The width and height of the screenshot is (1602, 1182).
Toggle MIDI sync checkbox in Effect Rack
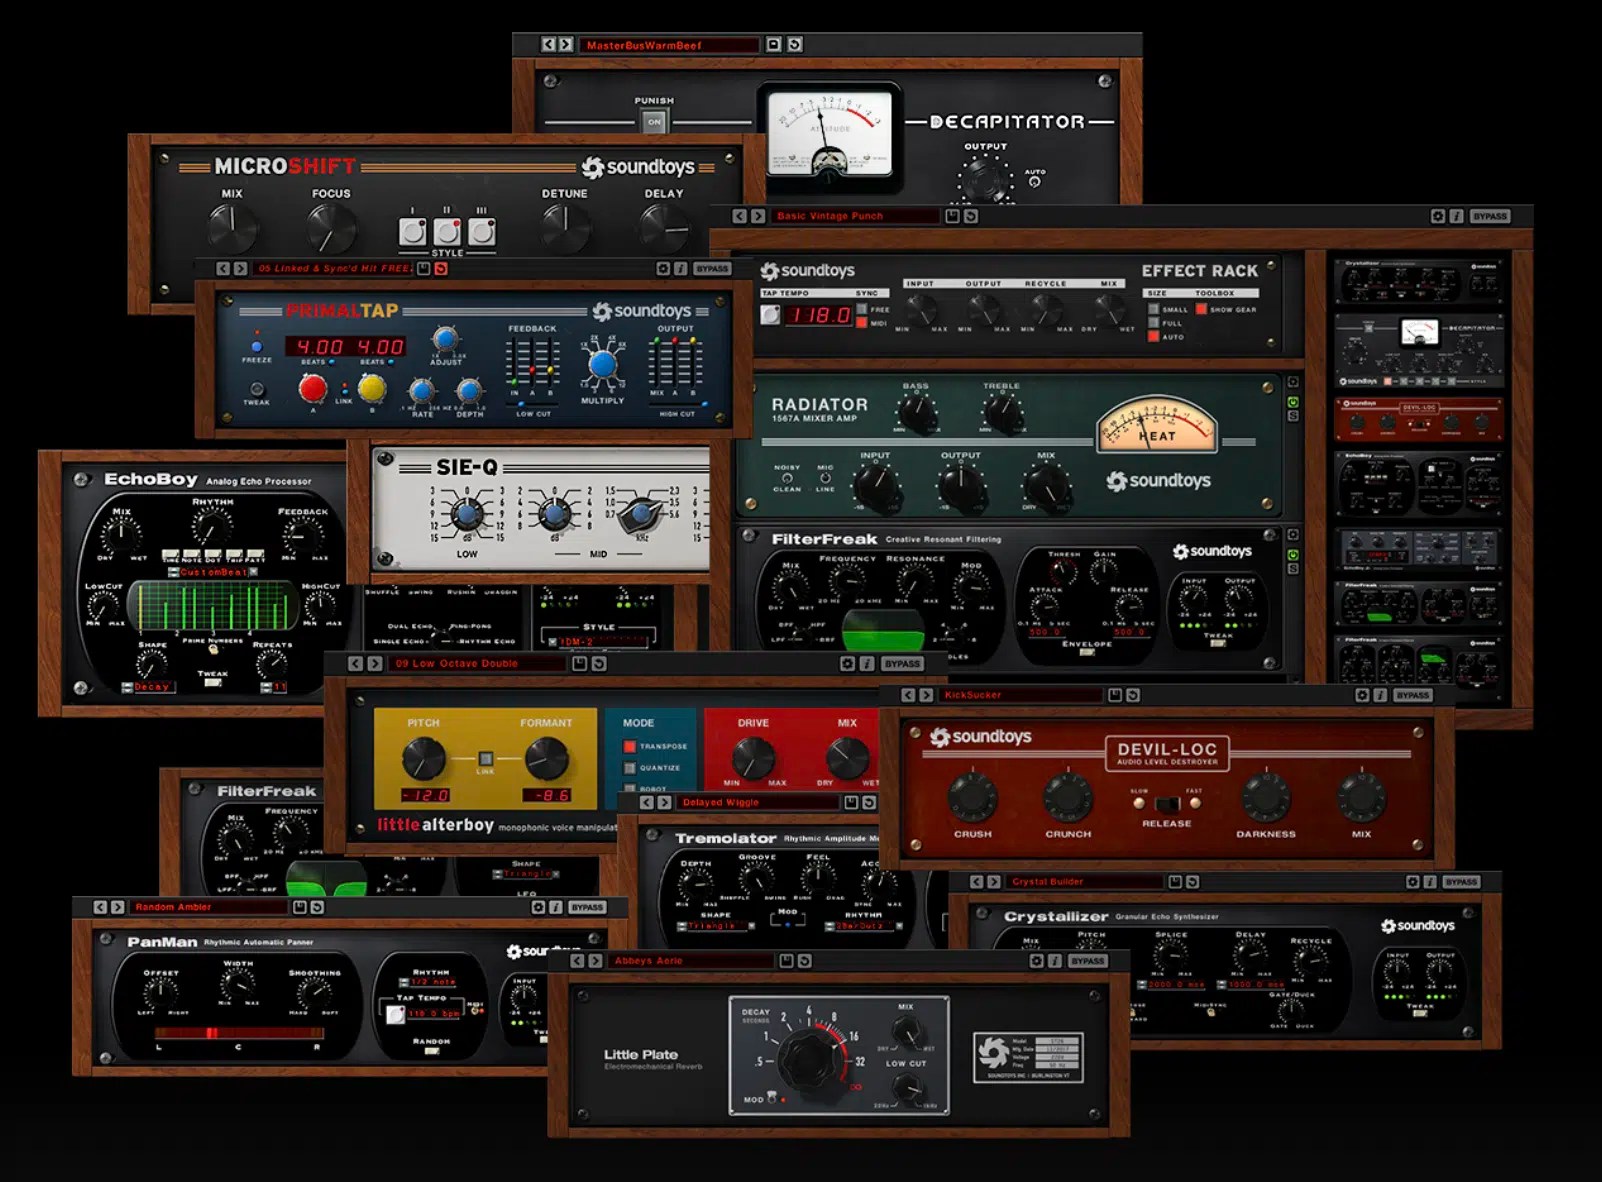pos(862,323)
